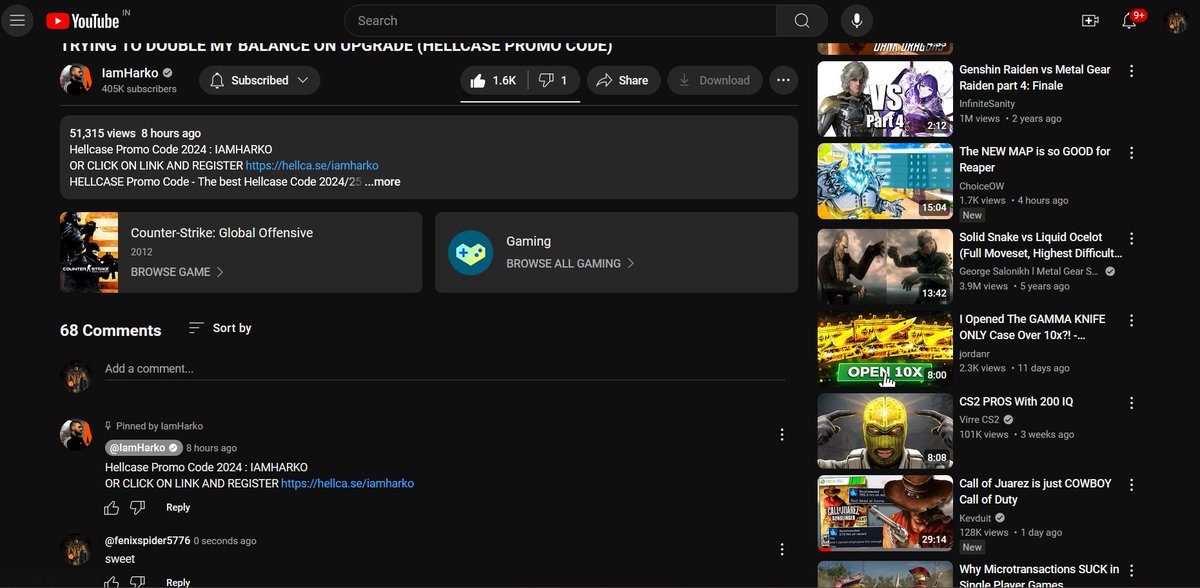Open options menu for fenixspider5776 comment

point(782,549)
